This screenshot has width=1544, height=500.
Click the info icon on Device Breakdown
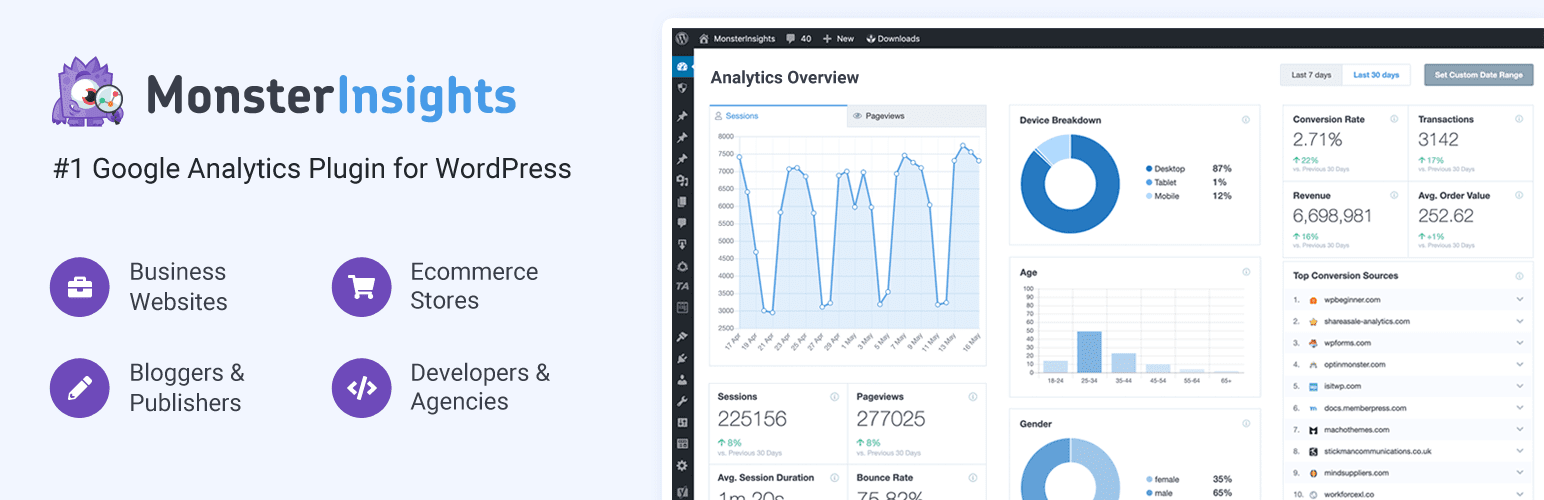click(x=1245, y=120)
